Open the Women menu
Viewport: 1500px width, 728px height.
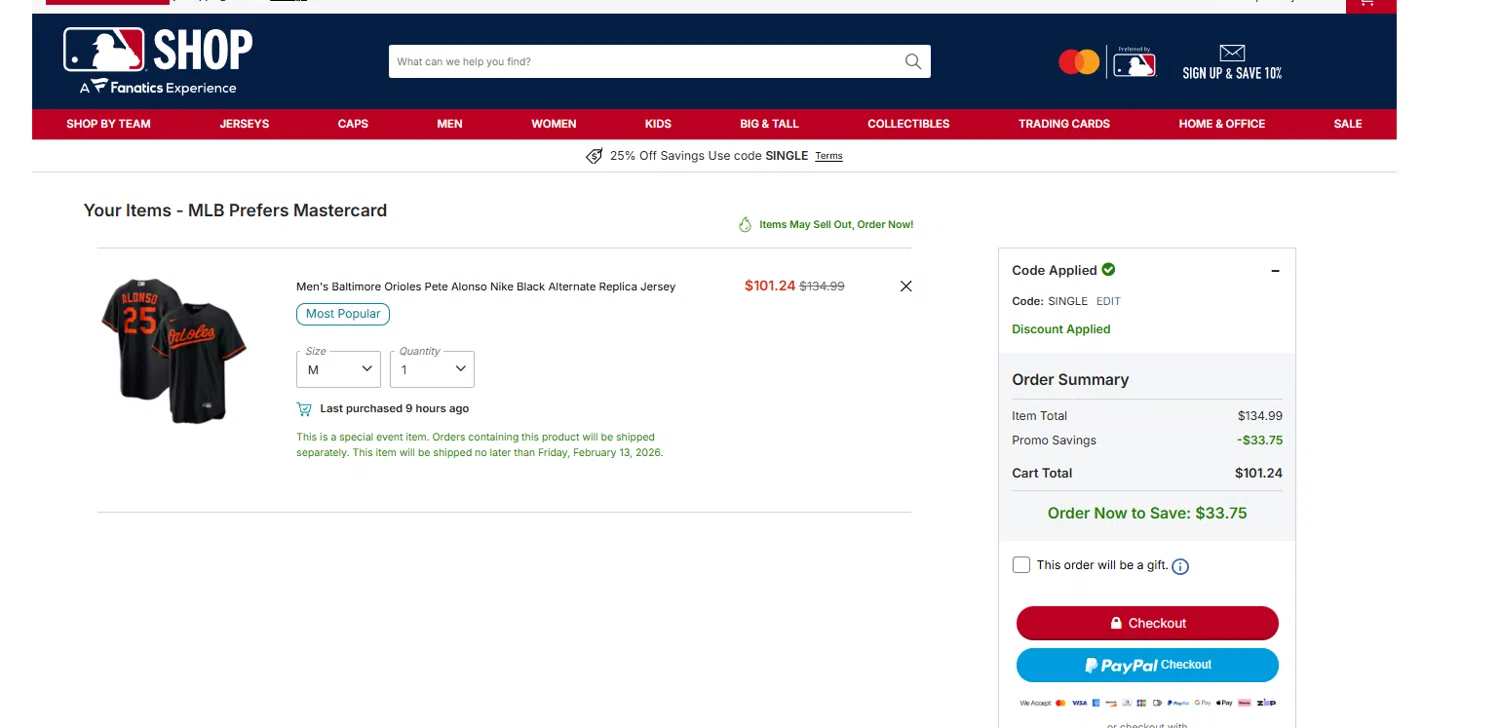[554, 124]
